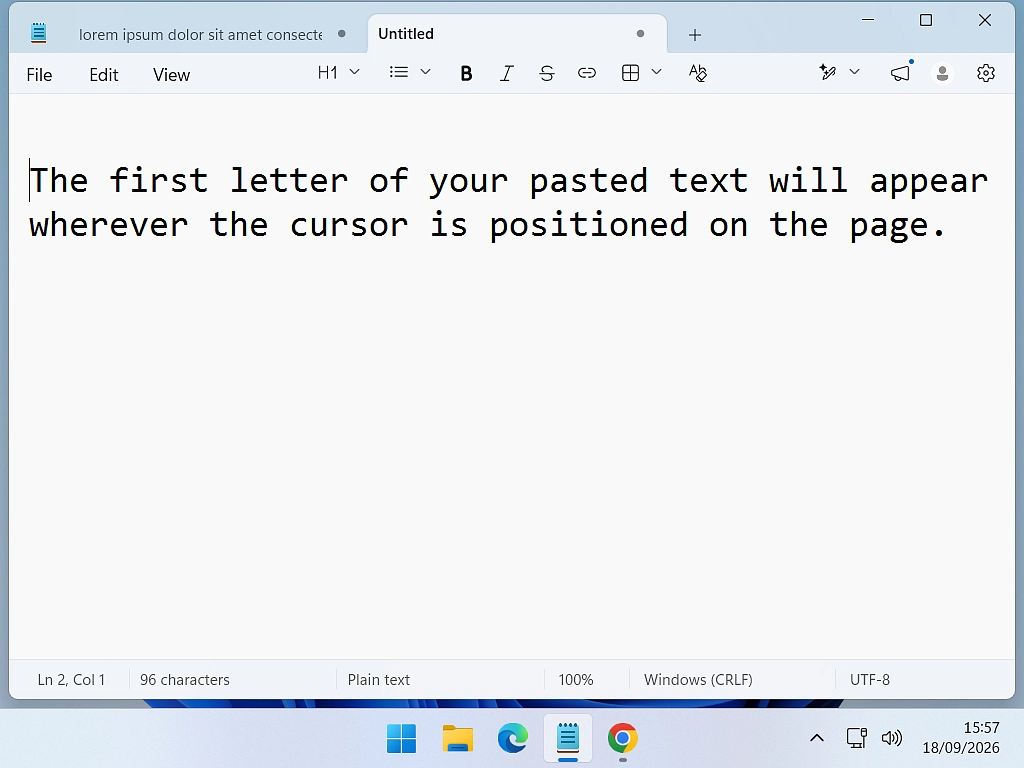Open Google Chrome from the taskbar
Screen dimensions: 1024x768
(622, 739)
